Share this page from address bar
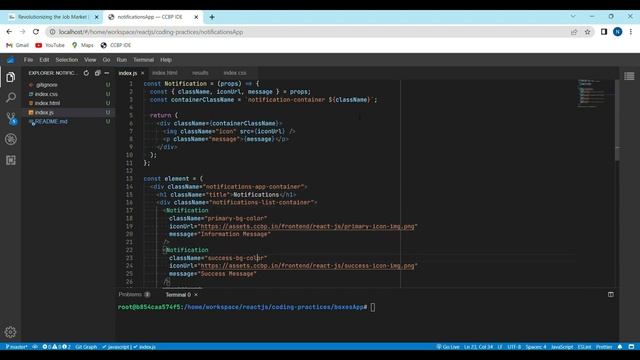The image size is (640, 360). coord(574,32)
